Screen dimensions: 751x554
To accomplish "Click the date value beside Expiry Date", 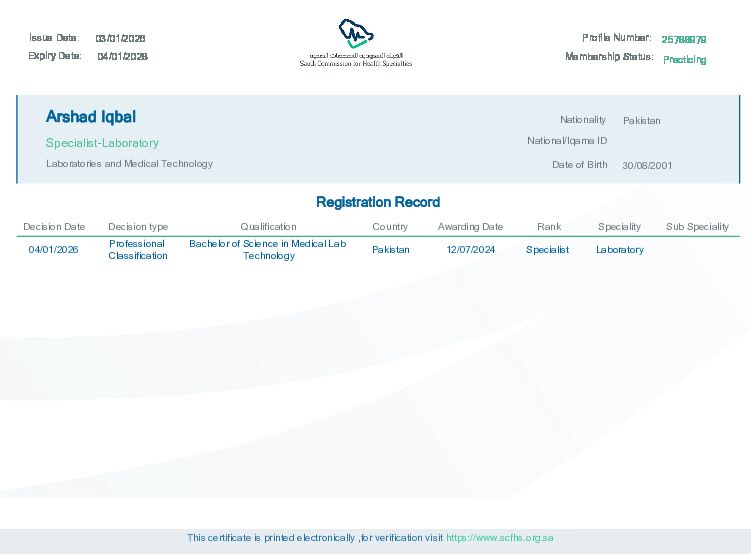I will (x=123, y=57).
